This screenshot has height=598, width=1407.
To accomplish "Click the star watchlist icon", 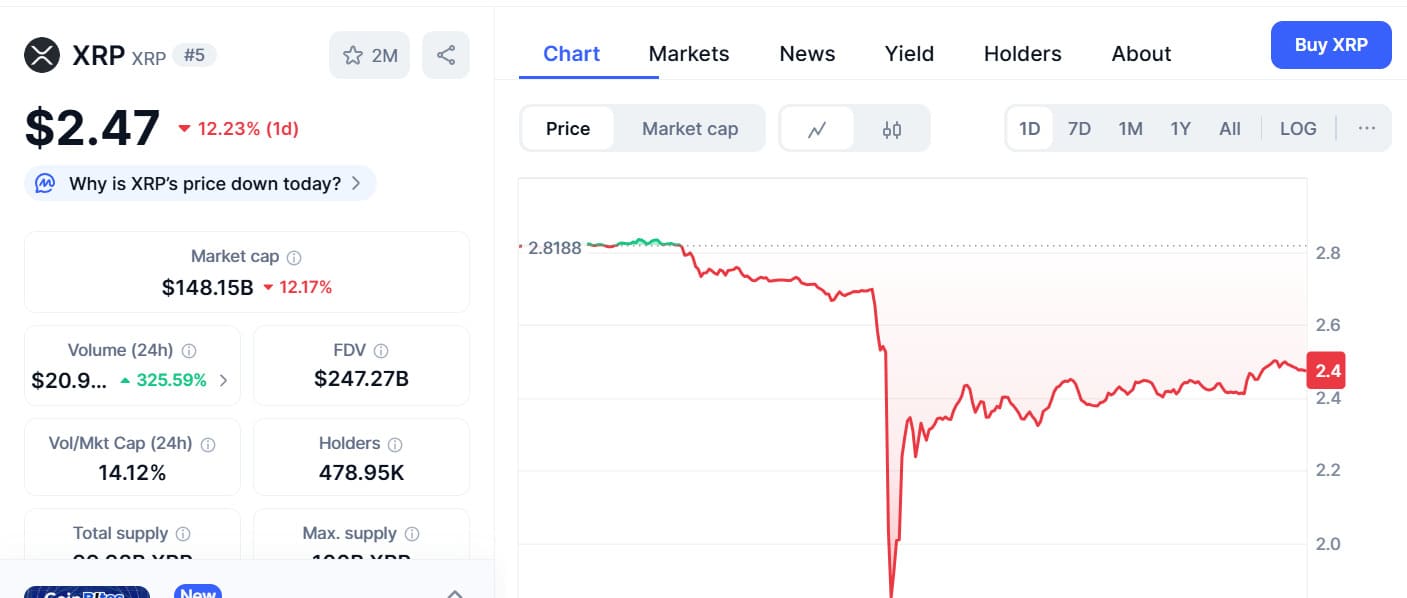I will coord(353,56).
